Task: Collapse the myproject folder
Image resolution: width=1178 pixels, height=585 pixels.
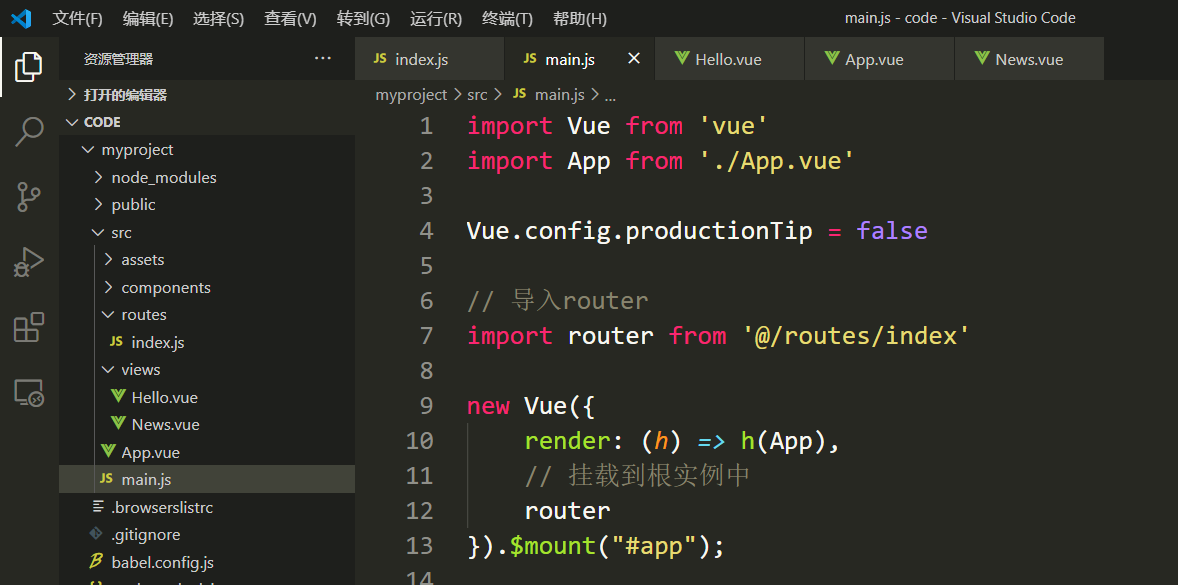Action: [207, 149]
